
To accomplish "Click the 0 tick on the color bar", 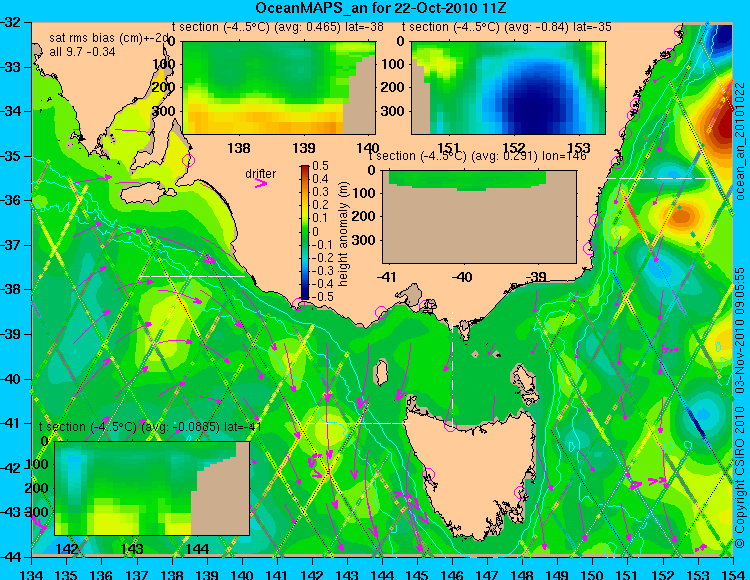I will [316, 232].
